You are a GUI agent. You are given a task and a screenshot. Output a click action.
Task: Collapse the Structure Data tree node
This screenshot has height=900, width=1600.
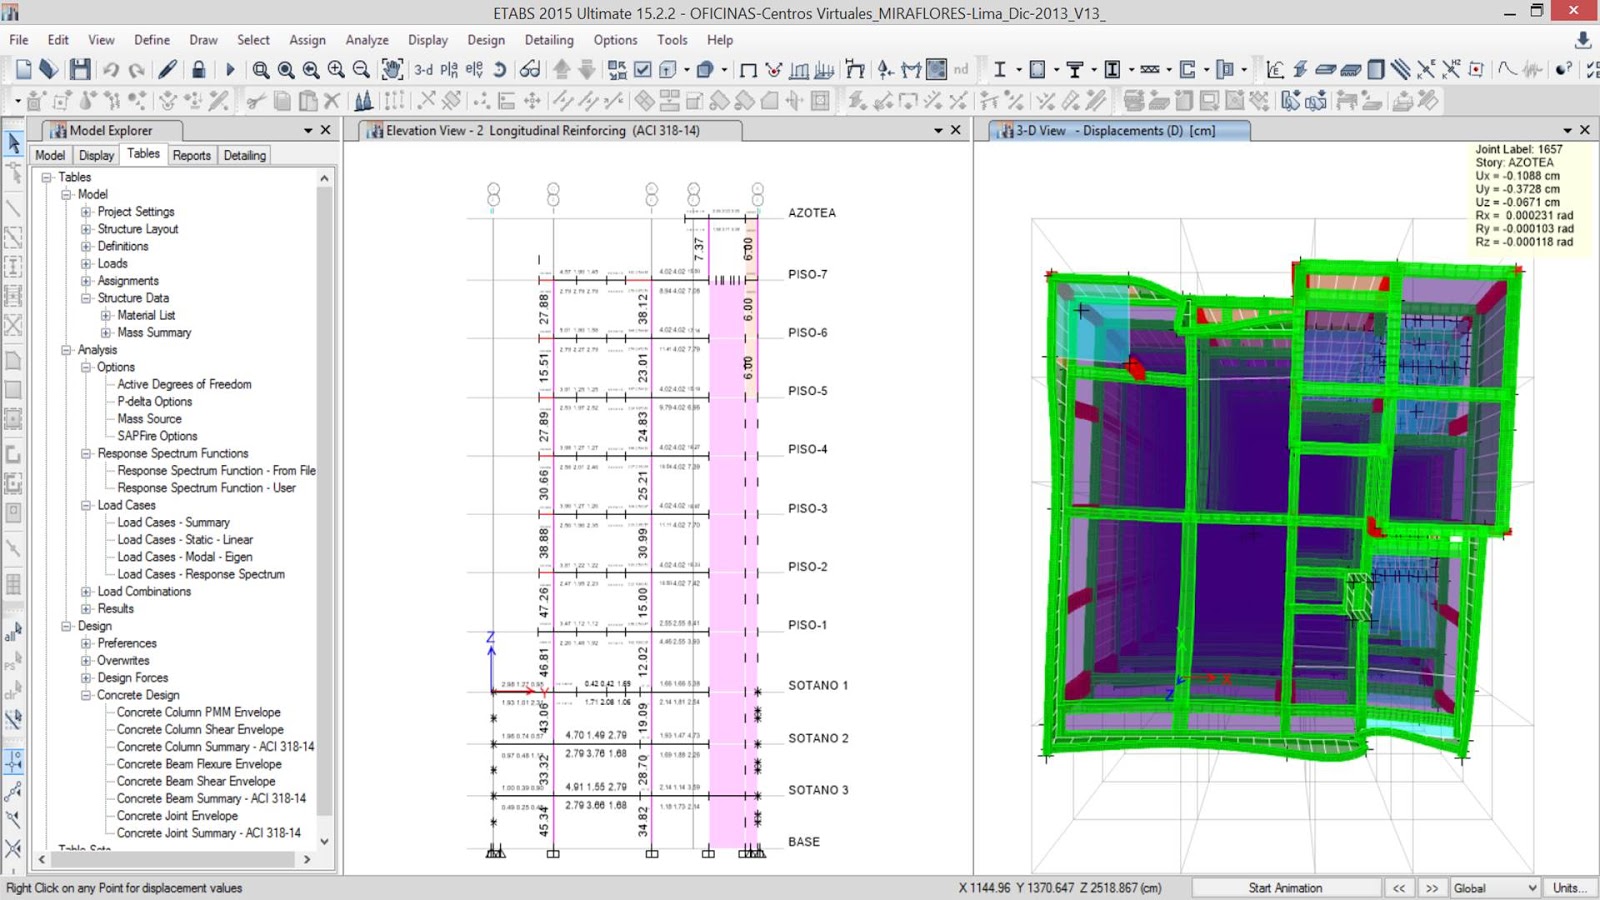point(86,298)
